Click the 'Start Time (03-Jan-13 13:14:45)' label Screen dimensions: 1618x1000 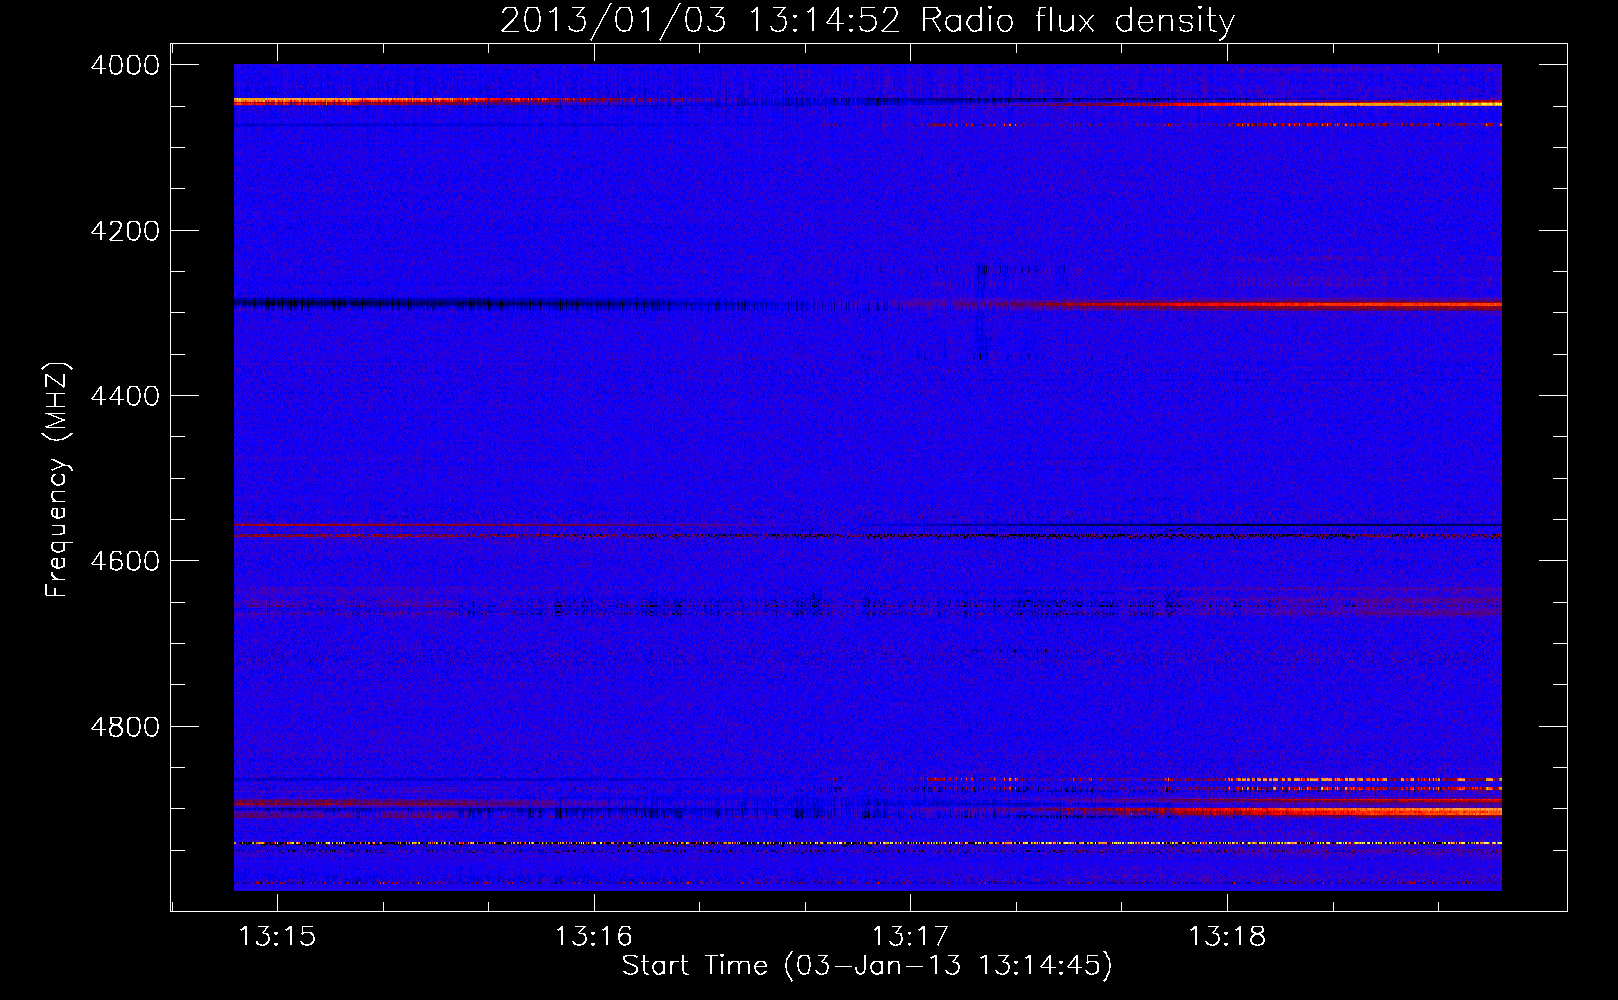(x=867, y=965)
